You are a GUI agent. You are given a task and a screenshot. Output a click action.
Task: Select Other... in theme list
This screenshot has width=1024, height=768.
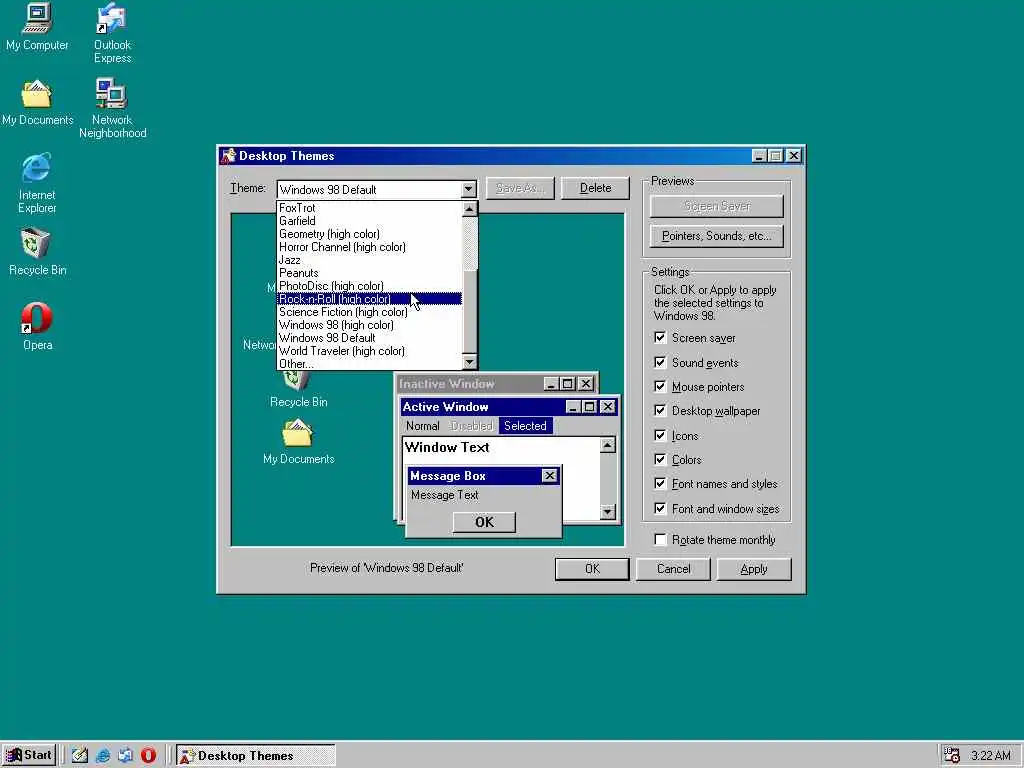click(369, 364)
